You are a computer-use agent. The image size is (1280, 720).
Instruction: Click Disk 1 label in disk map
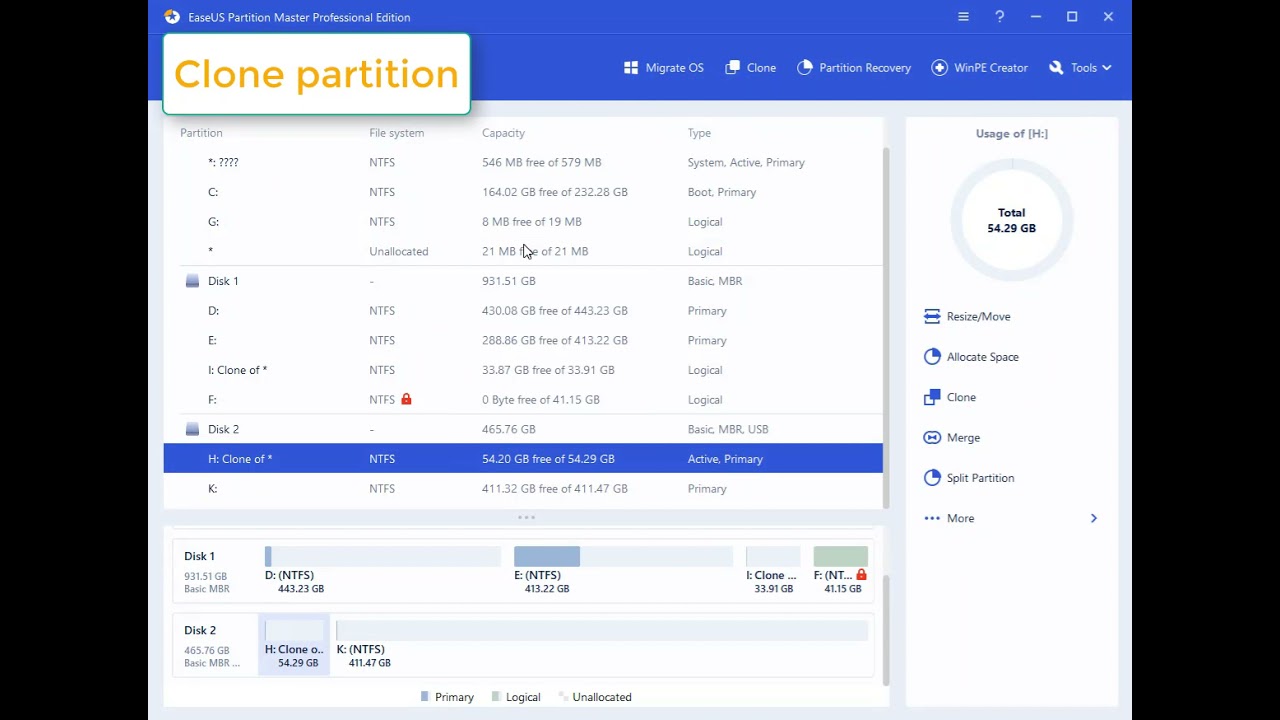(x=199, y=556)
